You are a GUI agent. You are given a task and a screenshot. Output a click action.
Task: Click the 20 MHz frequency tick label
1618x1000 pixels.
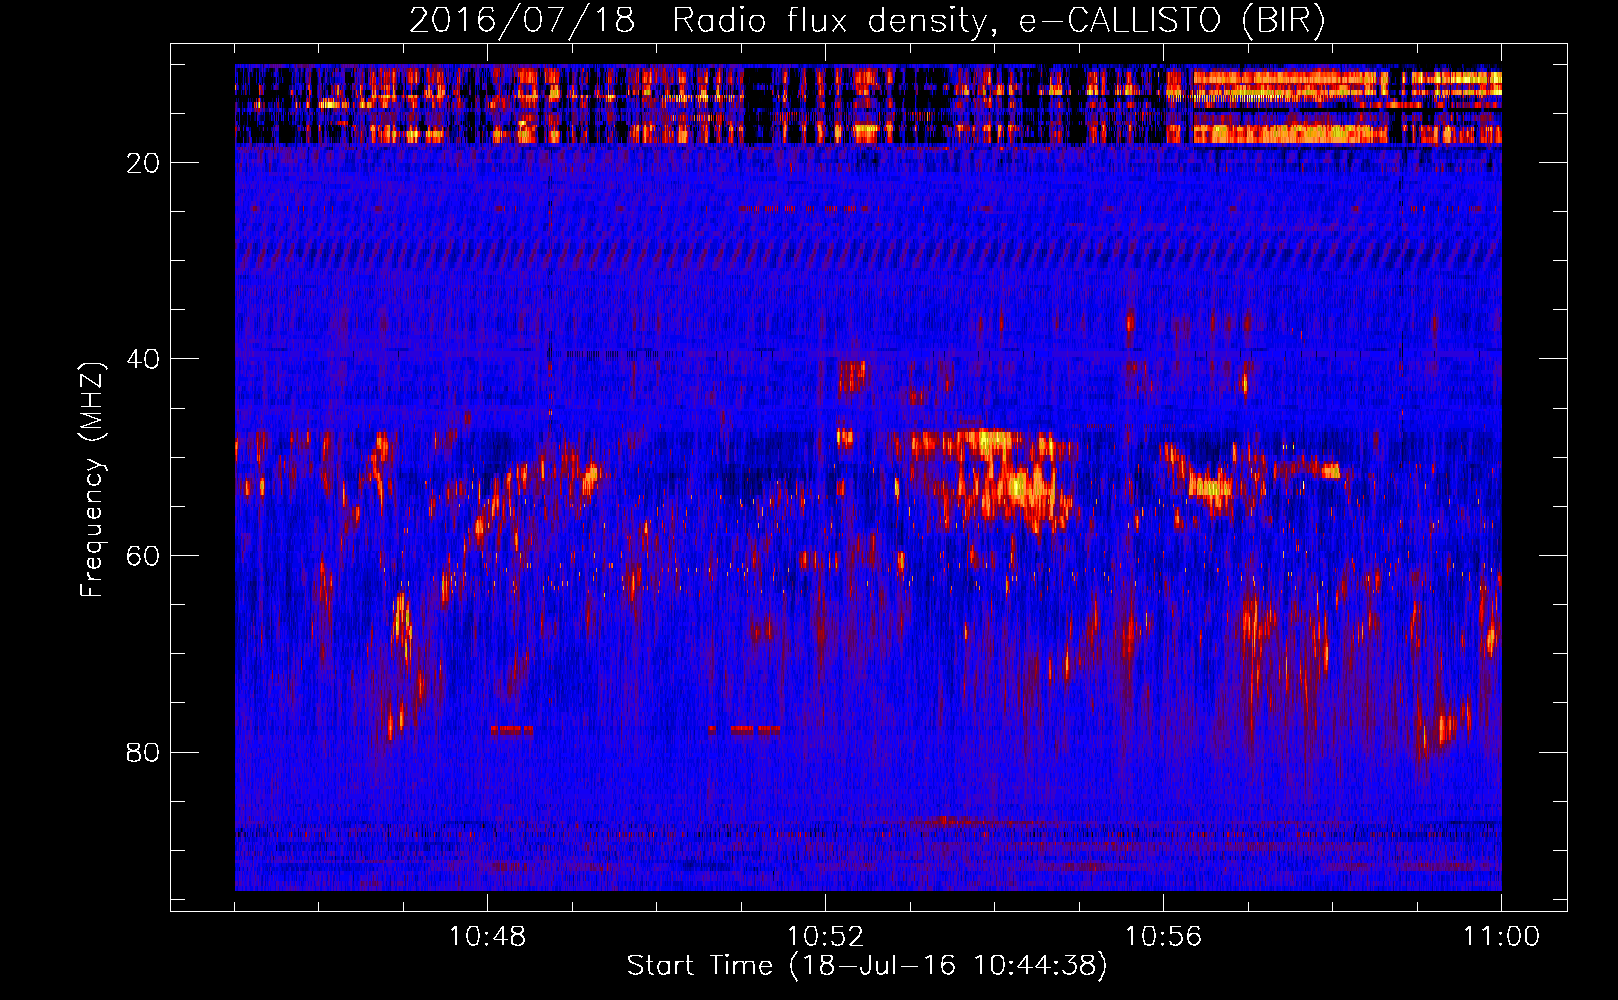tap(144, 163)
